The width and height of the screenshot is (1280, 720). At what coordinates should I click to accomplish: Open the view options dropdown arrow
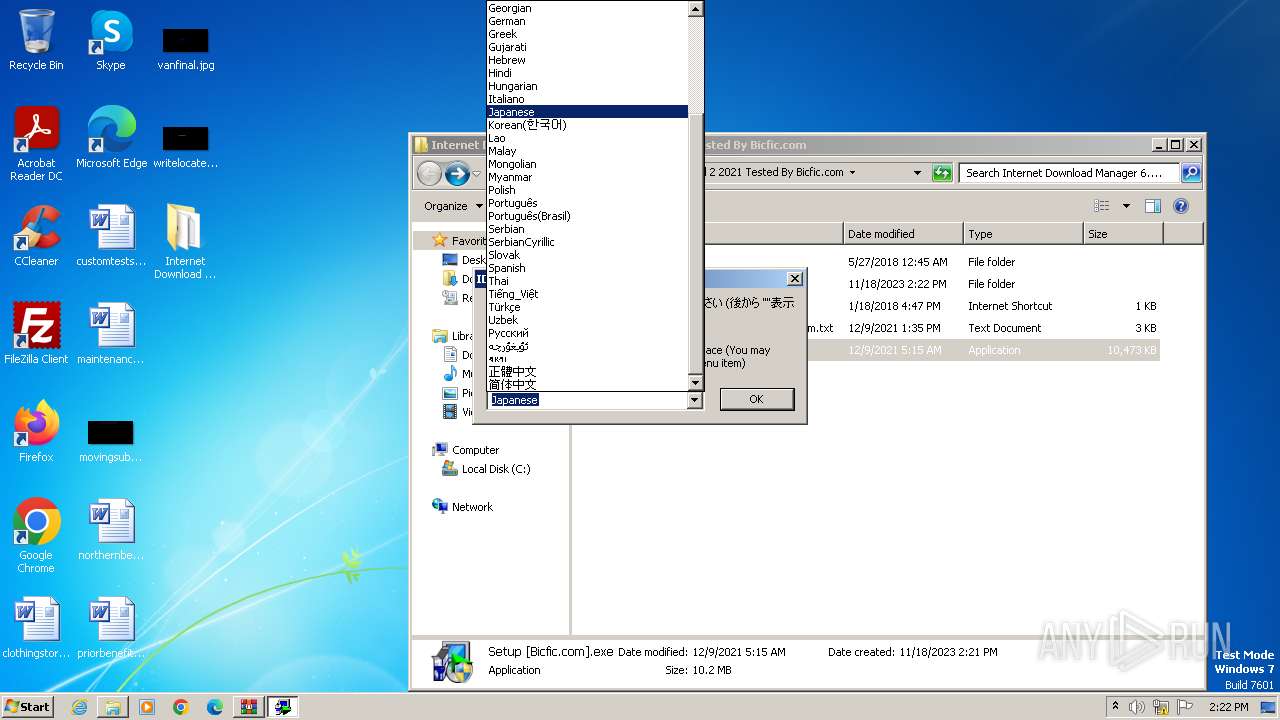click(1126, 206)
